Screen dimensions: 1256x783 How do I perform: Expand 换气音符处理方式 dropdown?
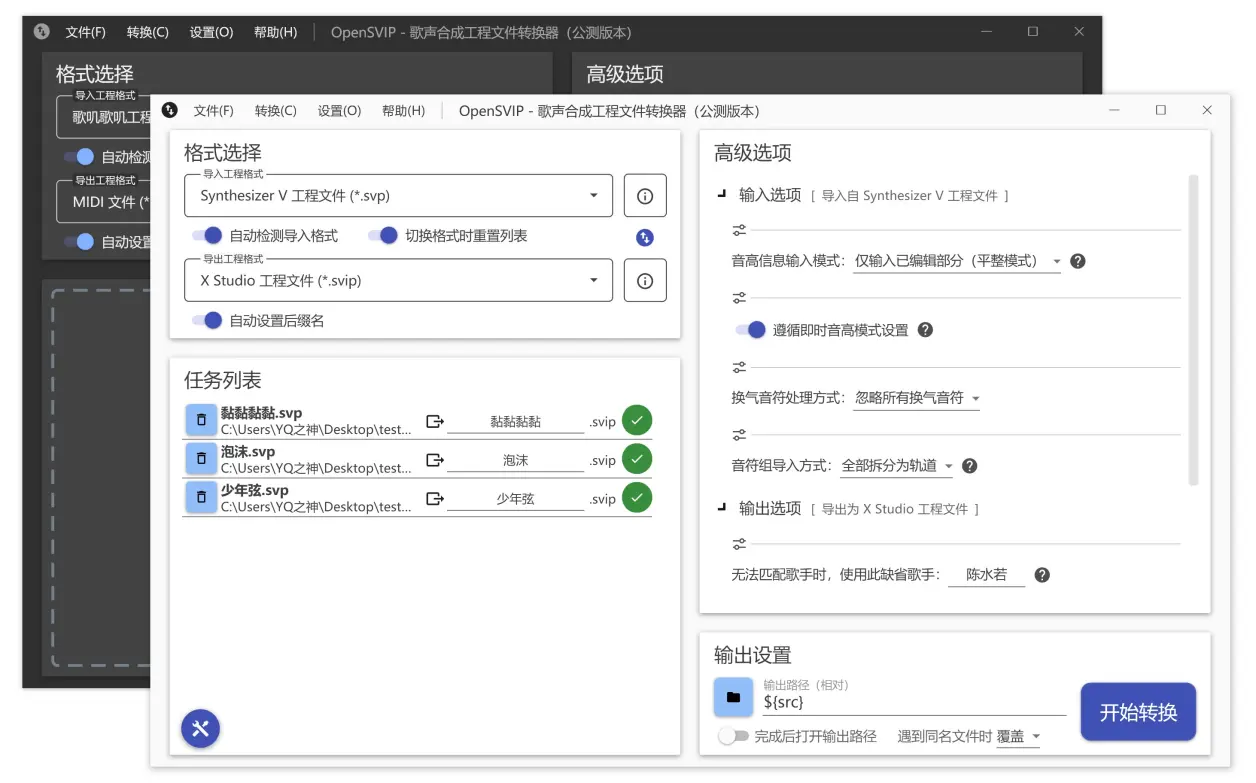[x=917, y=398]
